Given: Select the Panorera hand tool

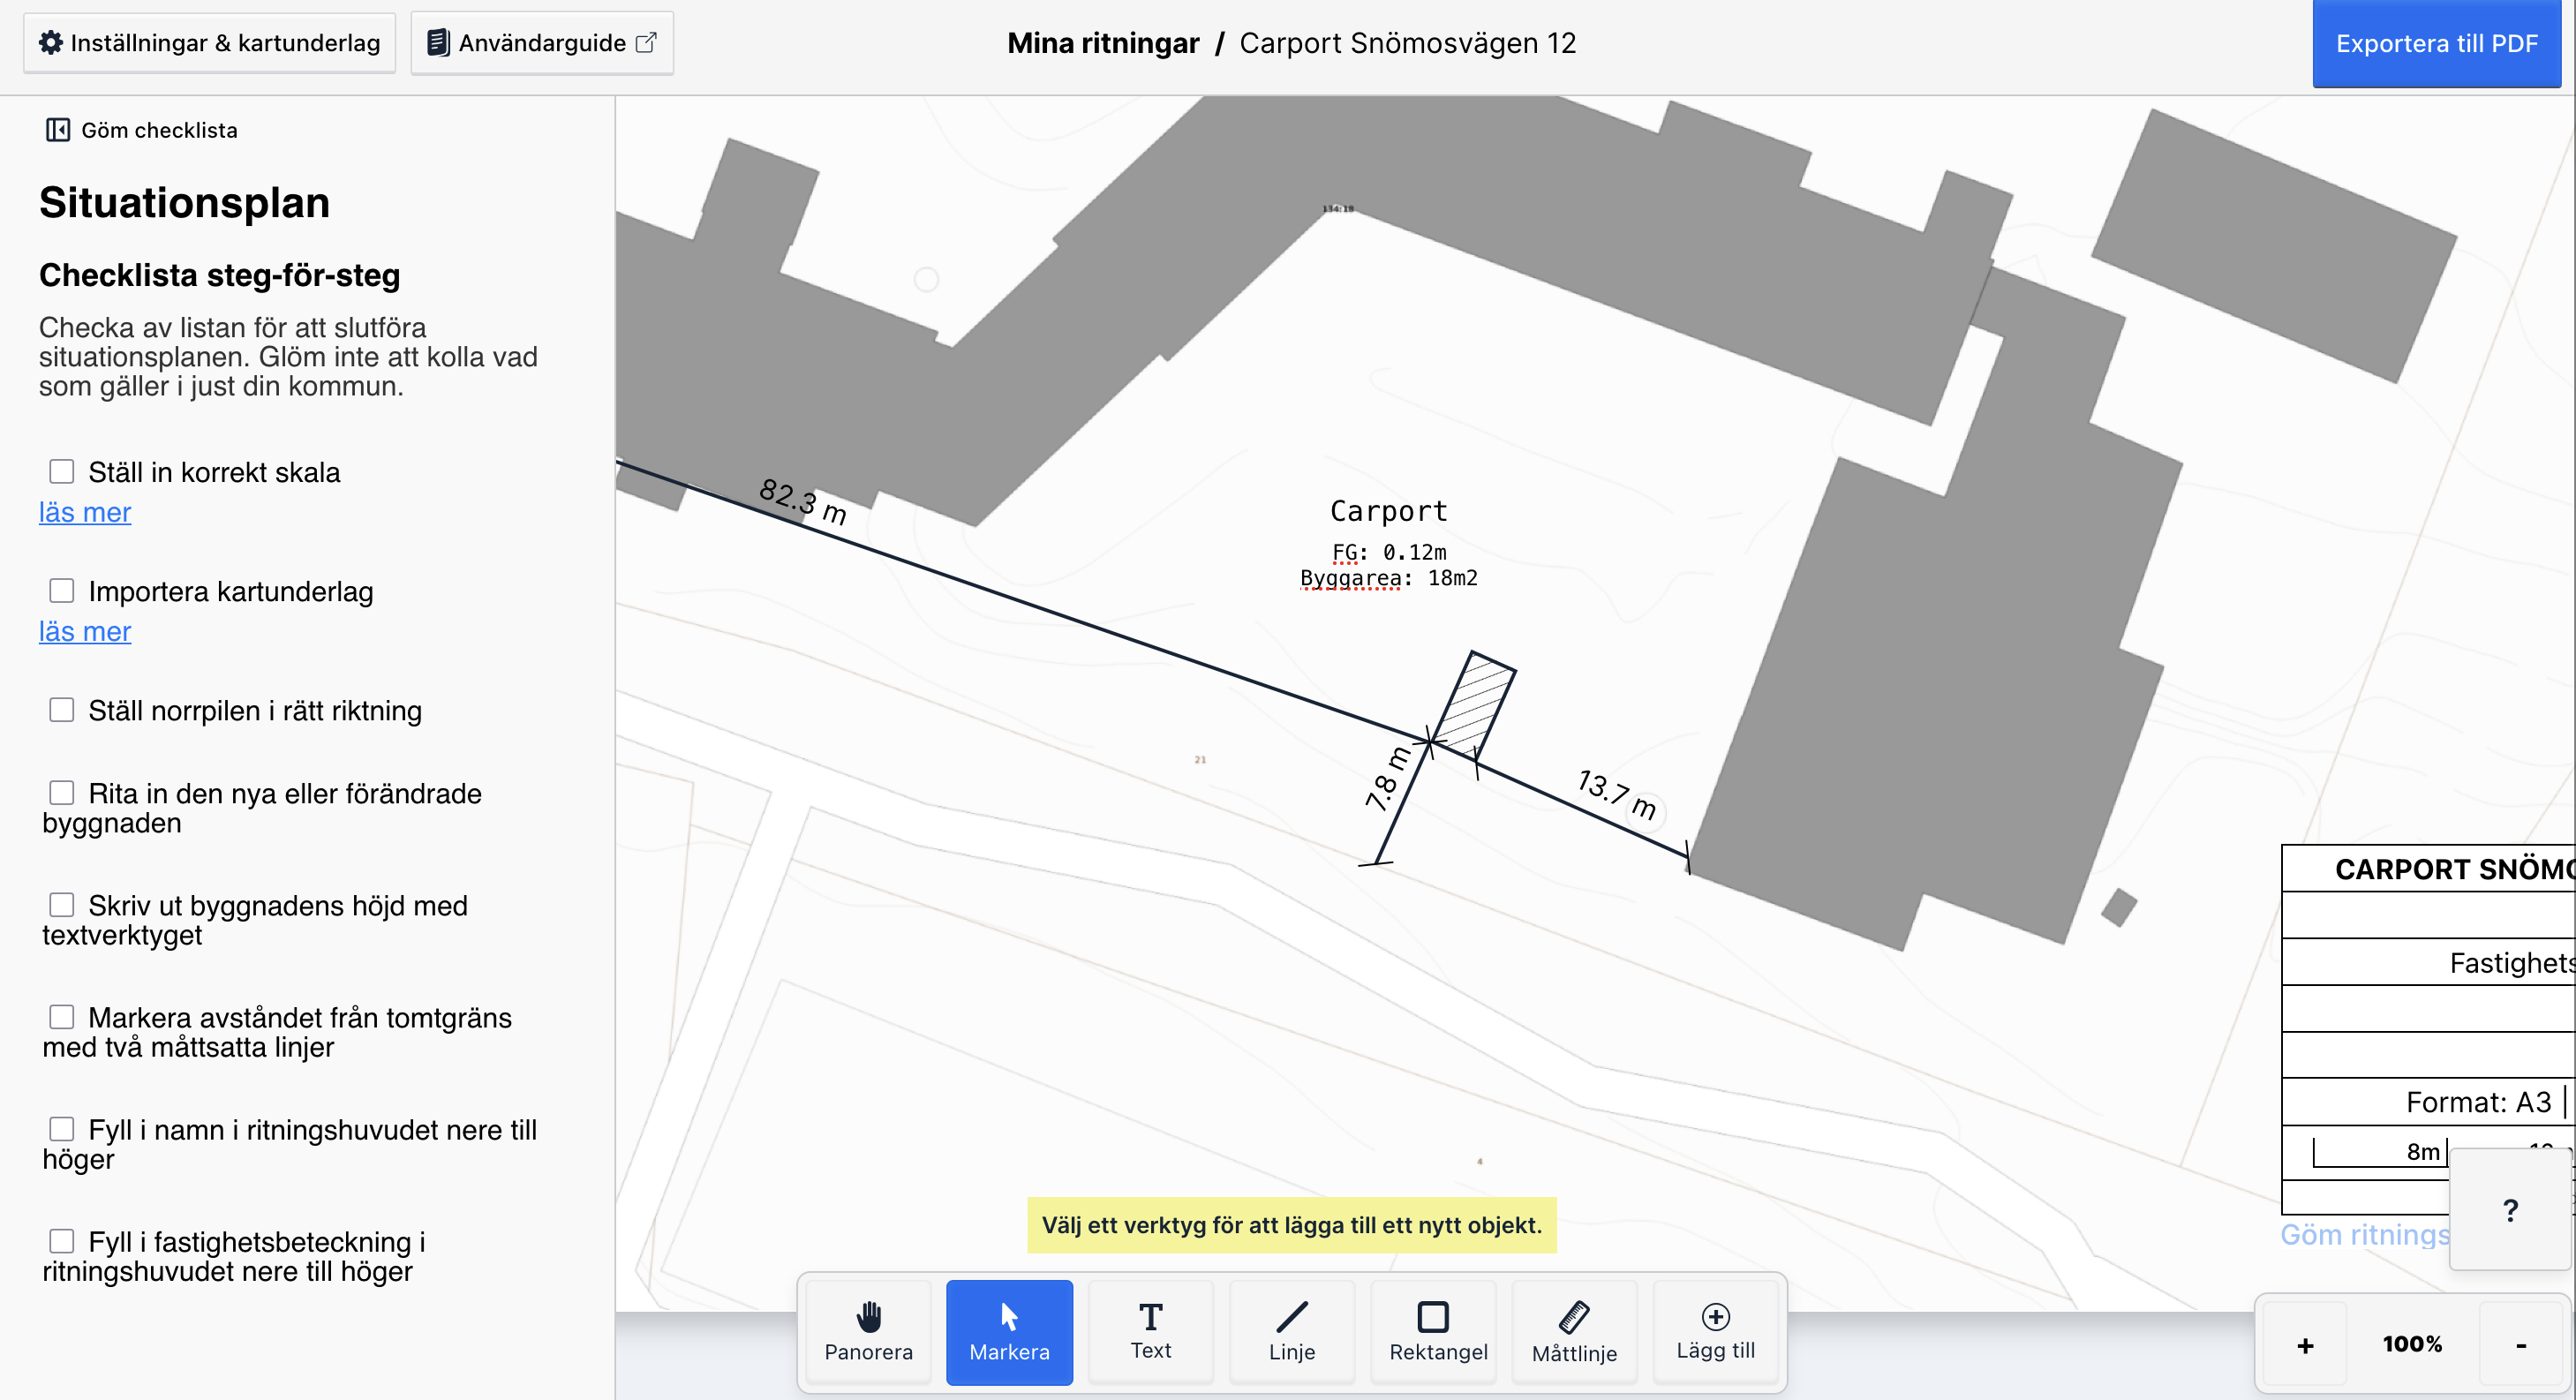Looking at the screenshot, I should pyautogui.click(x=868, y=1331).
